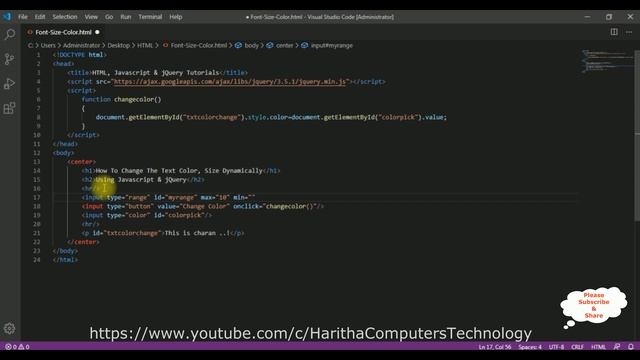The height and width of the screenshot is (360, 640).
Task: Click the HTML folder breadcrumb segment
Action: [x=145, y=45]
